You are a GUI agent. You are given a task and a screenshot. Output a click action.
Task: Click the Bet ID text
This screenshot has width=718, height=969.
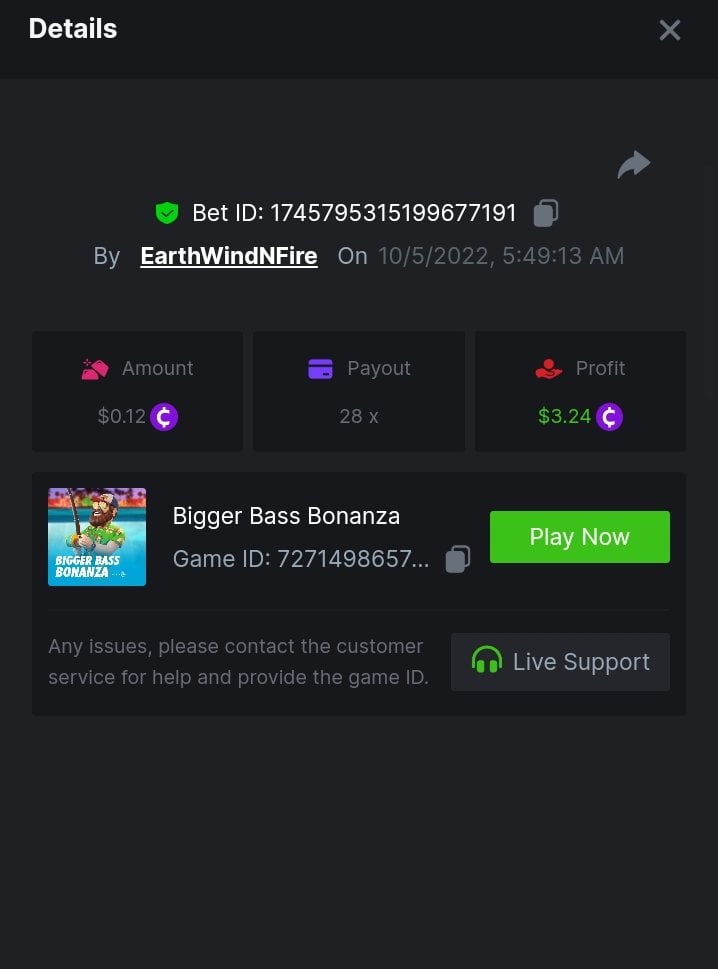tap(354, 213)
